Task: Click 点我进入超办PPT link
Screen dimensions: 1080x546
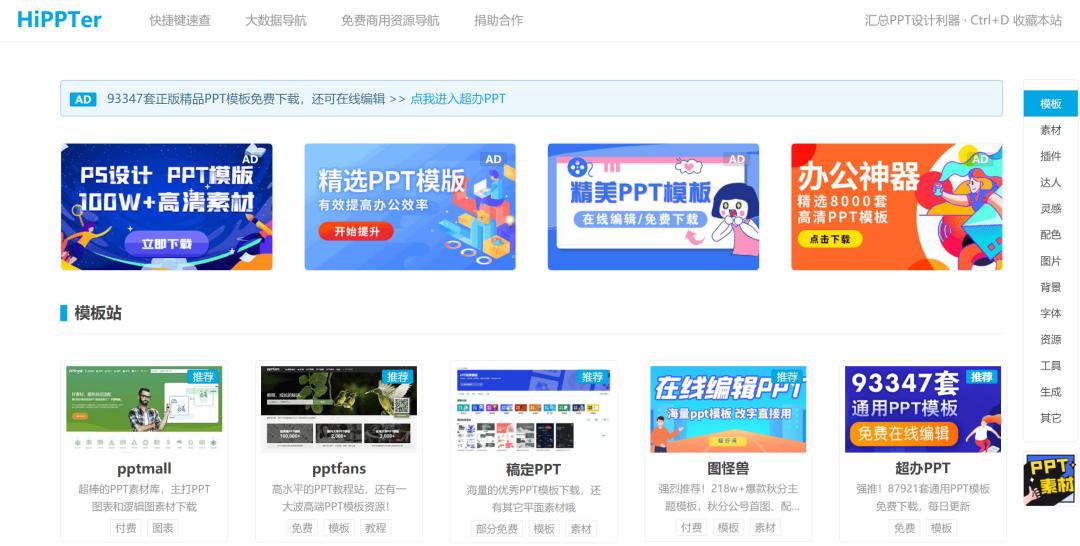Action: click(458, 98)
